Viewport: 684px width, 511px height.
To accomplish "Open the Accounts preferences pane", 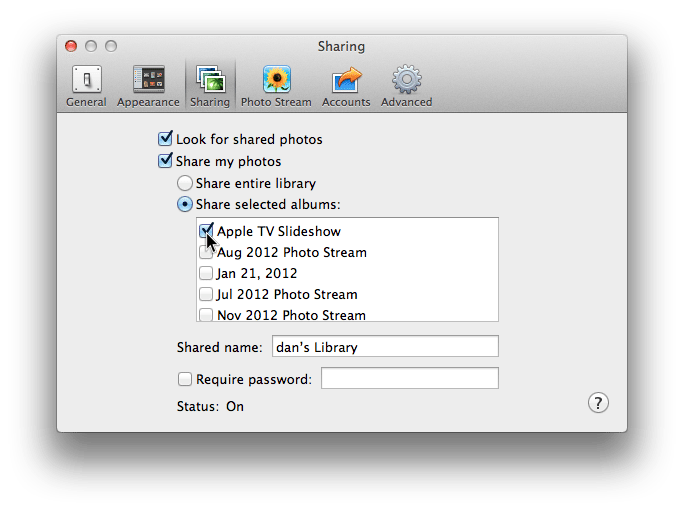I will [346, 86].
